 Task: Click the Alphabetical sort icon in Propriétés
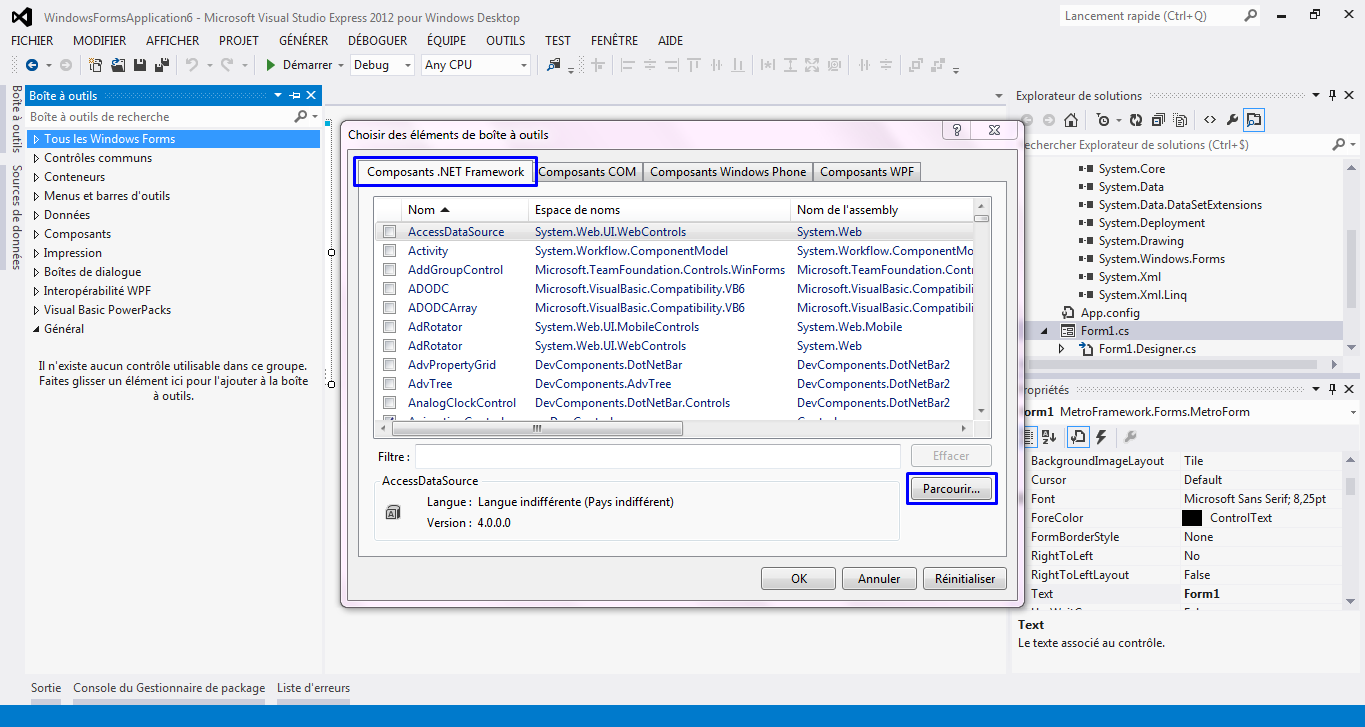click(x=1049, y=437)
